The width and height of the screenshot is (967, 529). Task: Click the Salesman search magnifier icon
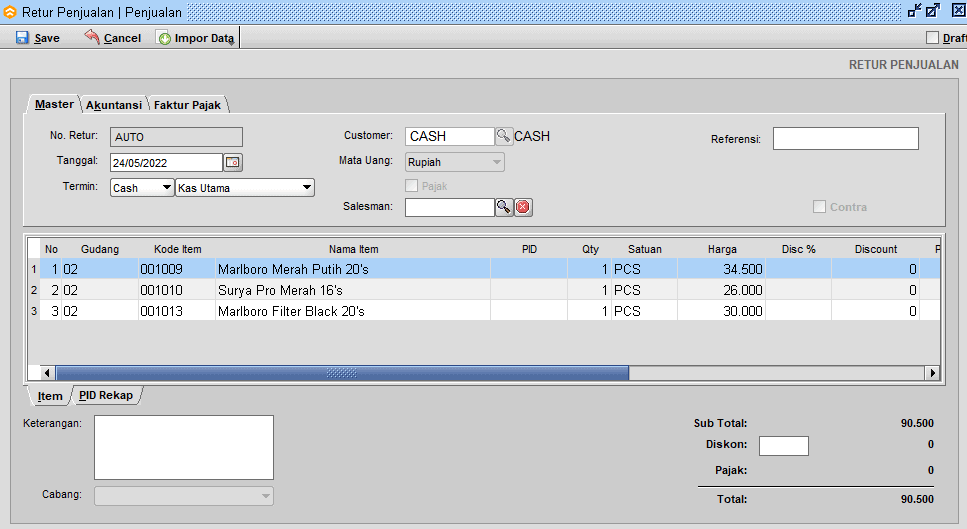click(x=504, y=207)
